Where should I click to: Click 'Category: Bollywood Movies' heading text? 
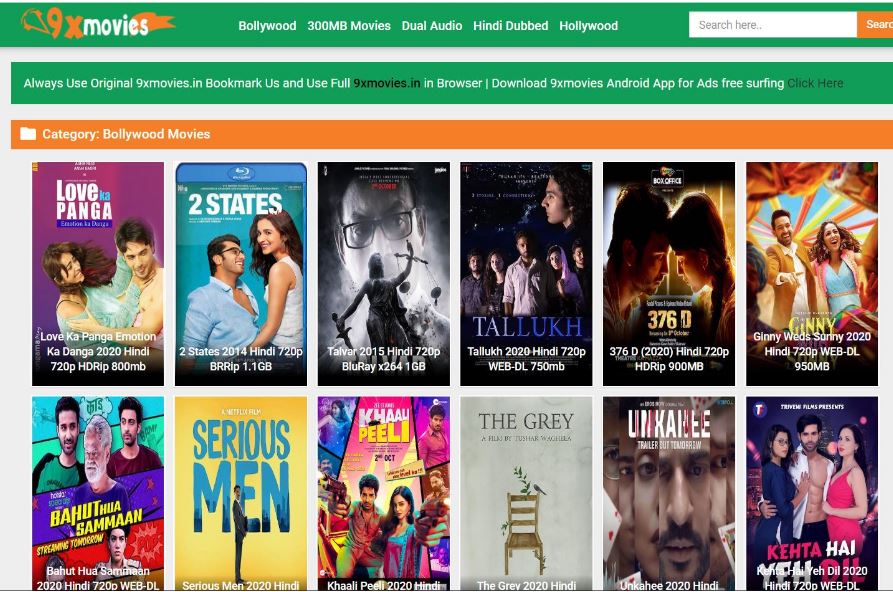126,134
